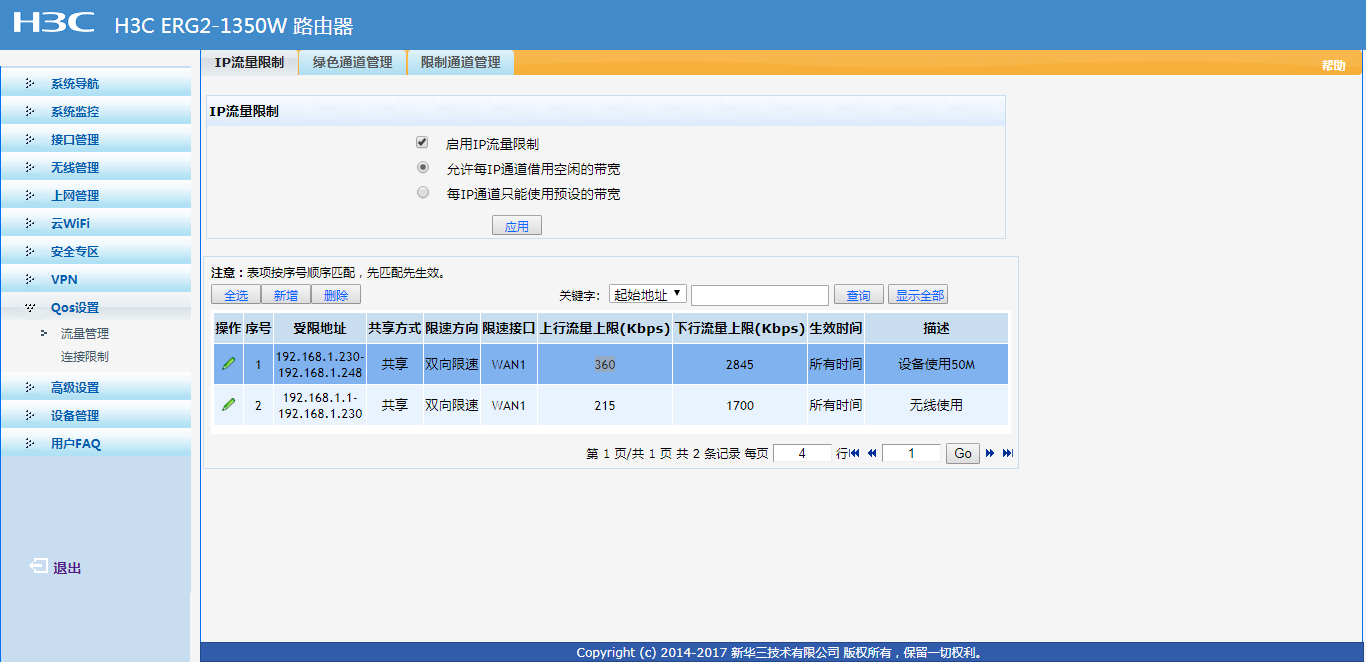Expand the 系统导航 menu

96,83
